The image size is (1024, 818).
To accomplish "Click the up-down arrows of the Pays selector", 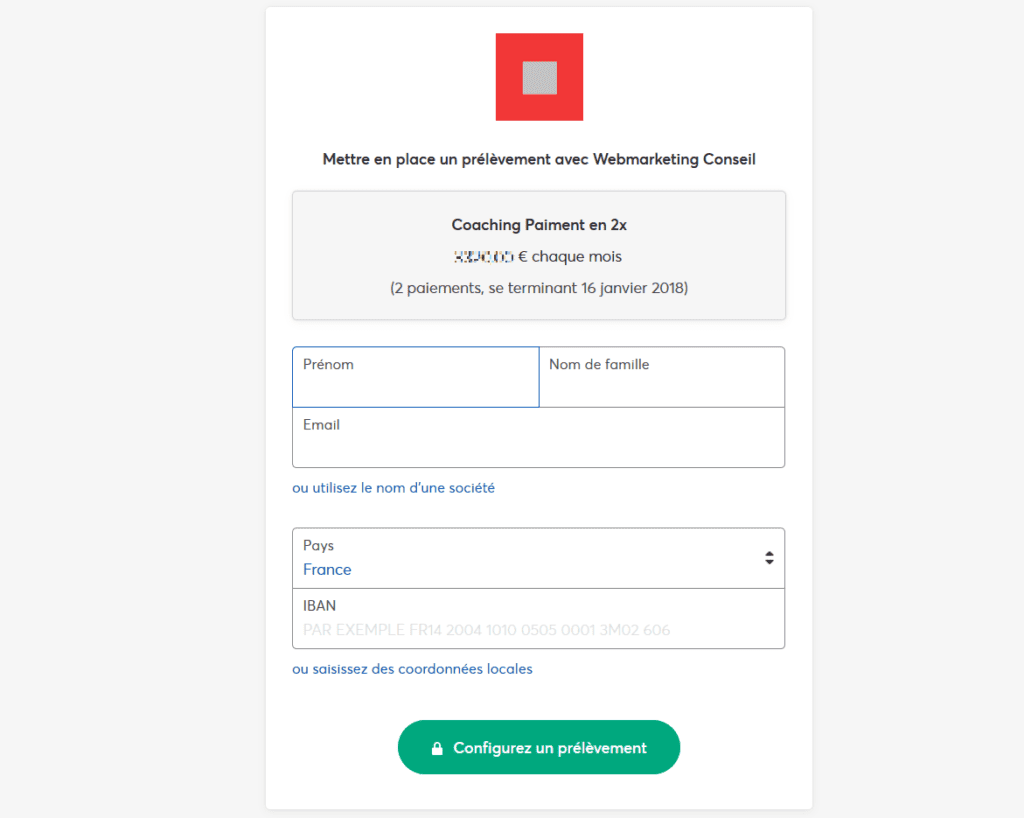I will pyautogui.click(x=769, y=558).
